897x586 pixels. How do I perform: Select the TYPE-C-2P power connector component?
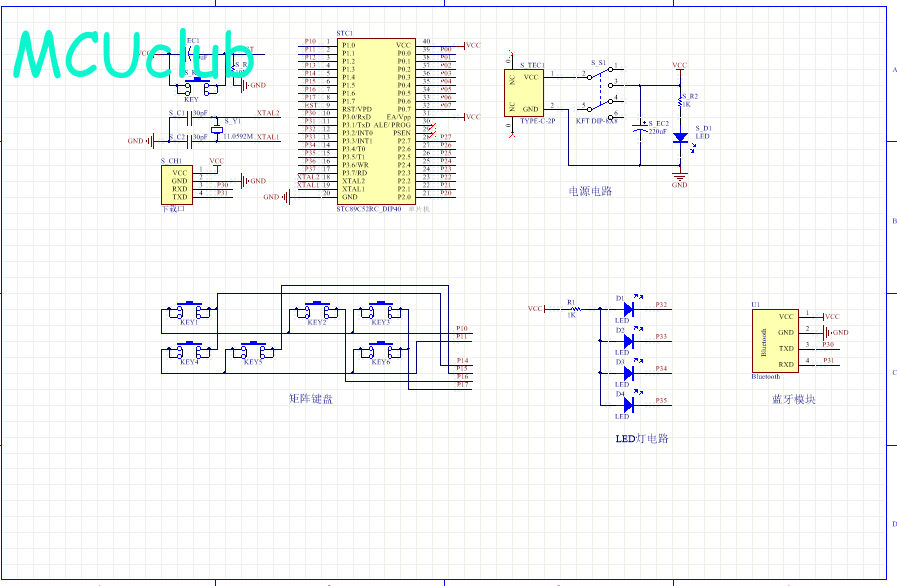(x=523, y=93)
